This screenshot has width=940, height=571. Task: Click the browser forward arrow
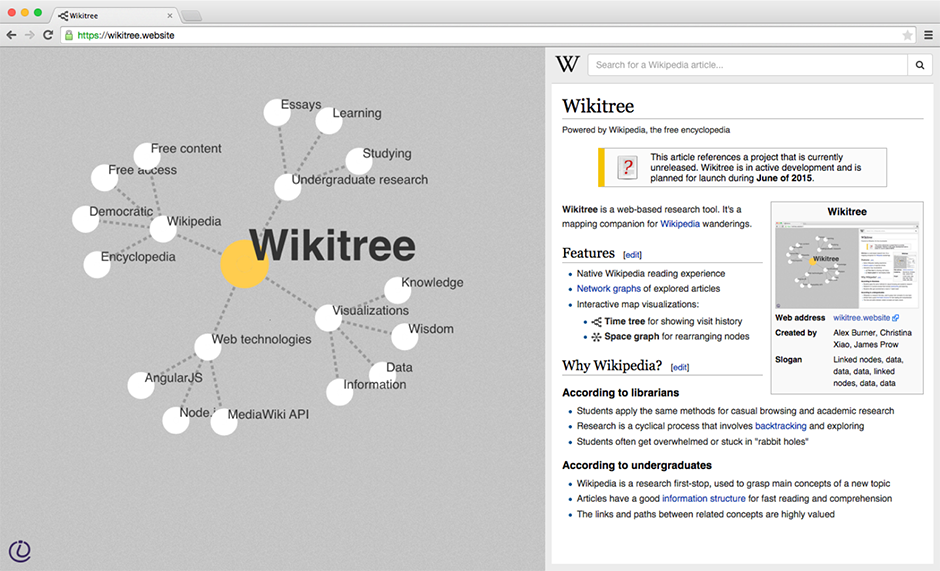click(x=29, y=35)
